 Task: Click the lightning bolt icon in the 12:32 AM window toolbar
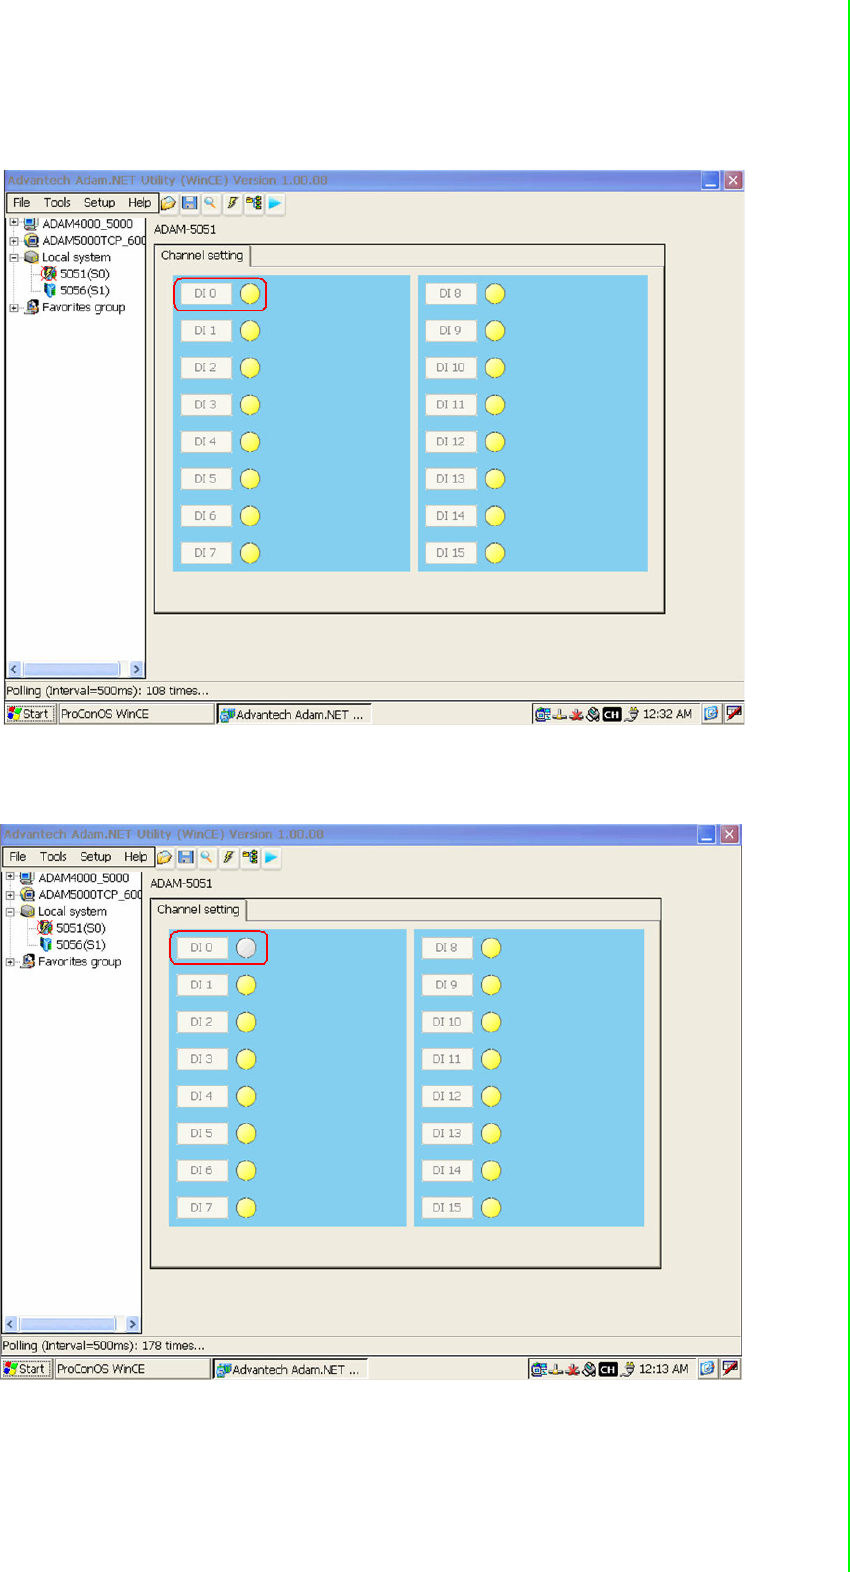click(232, 203)
